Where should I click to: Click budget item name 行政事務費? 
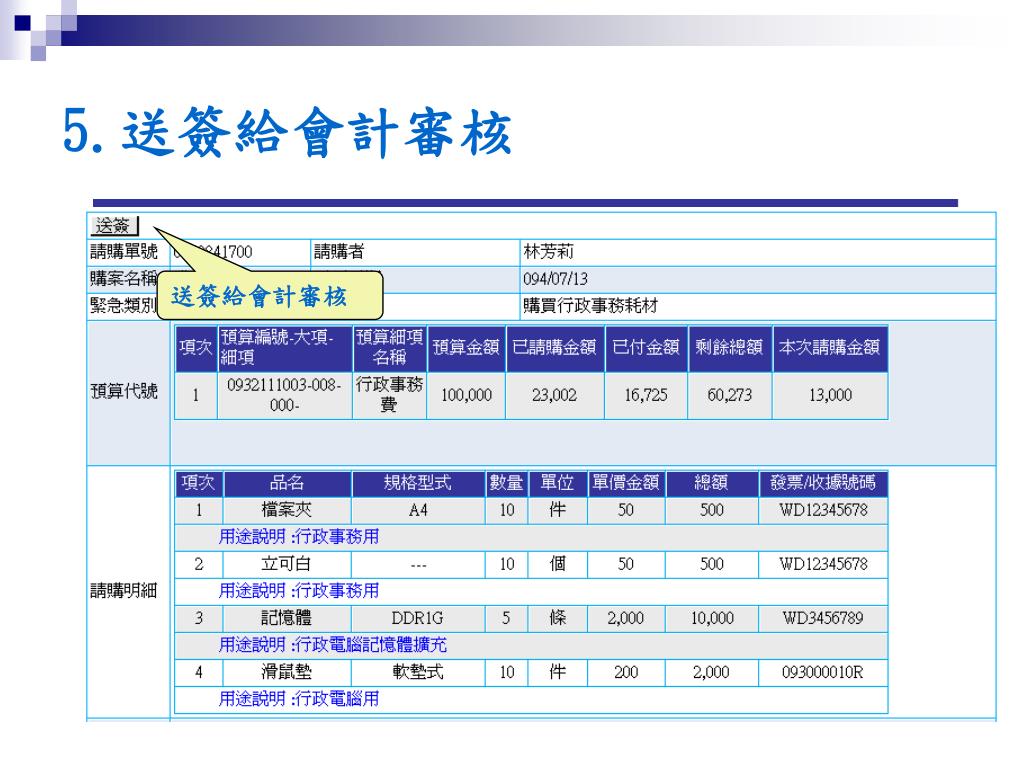pos(389,394)
